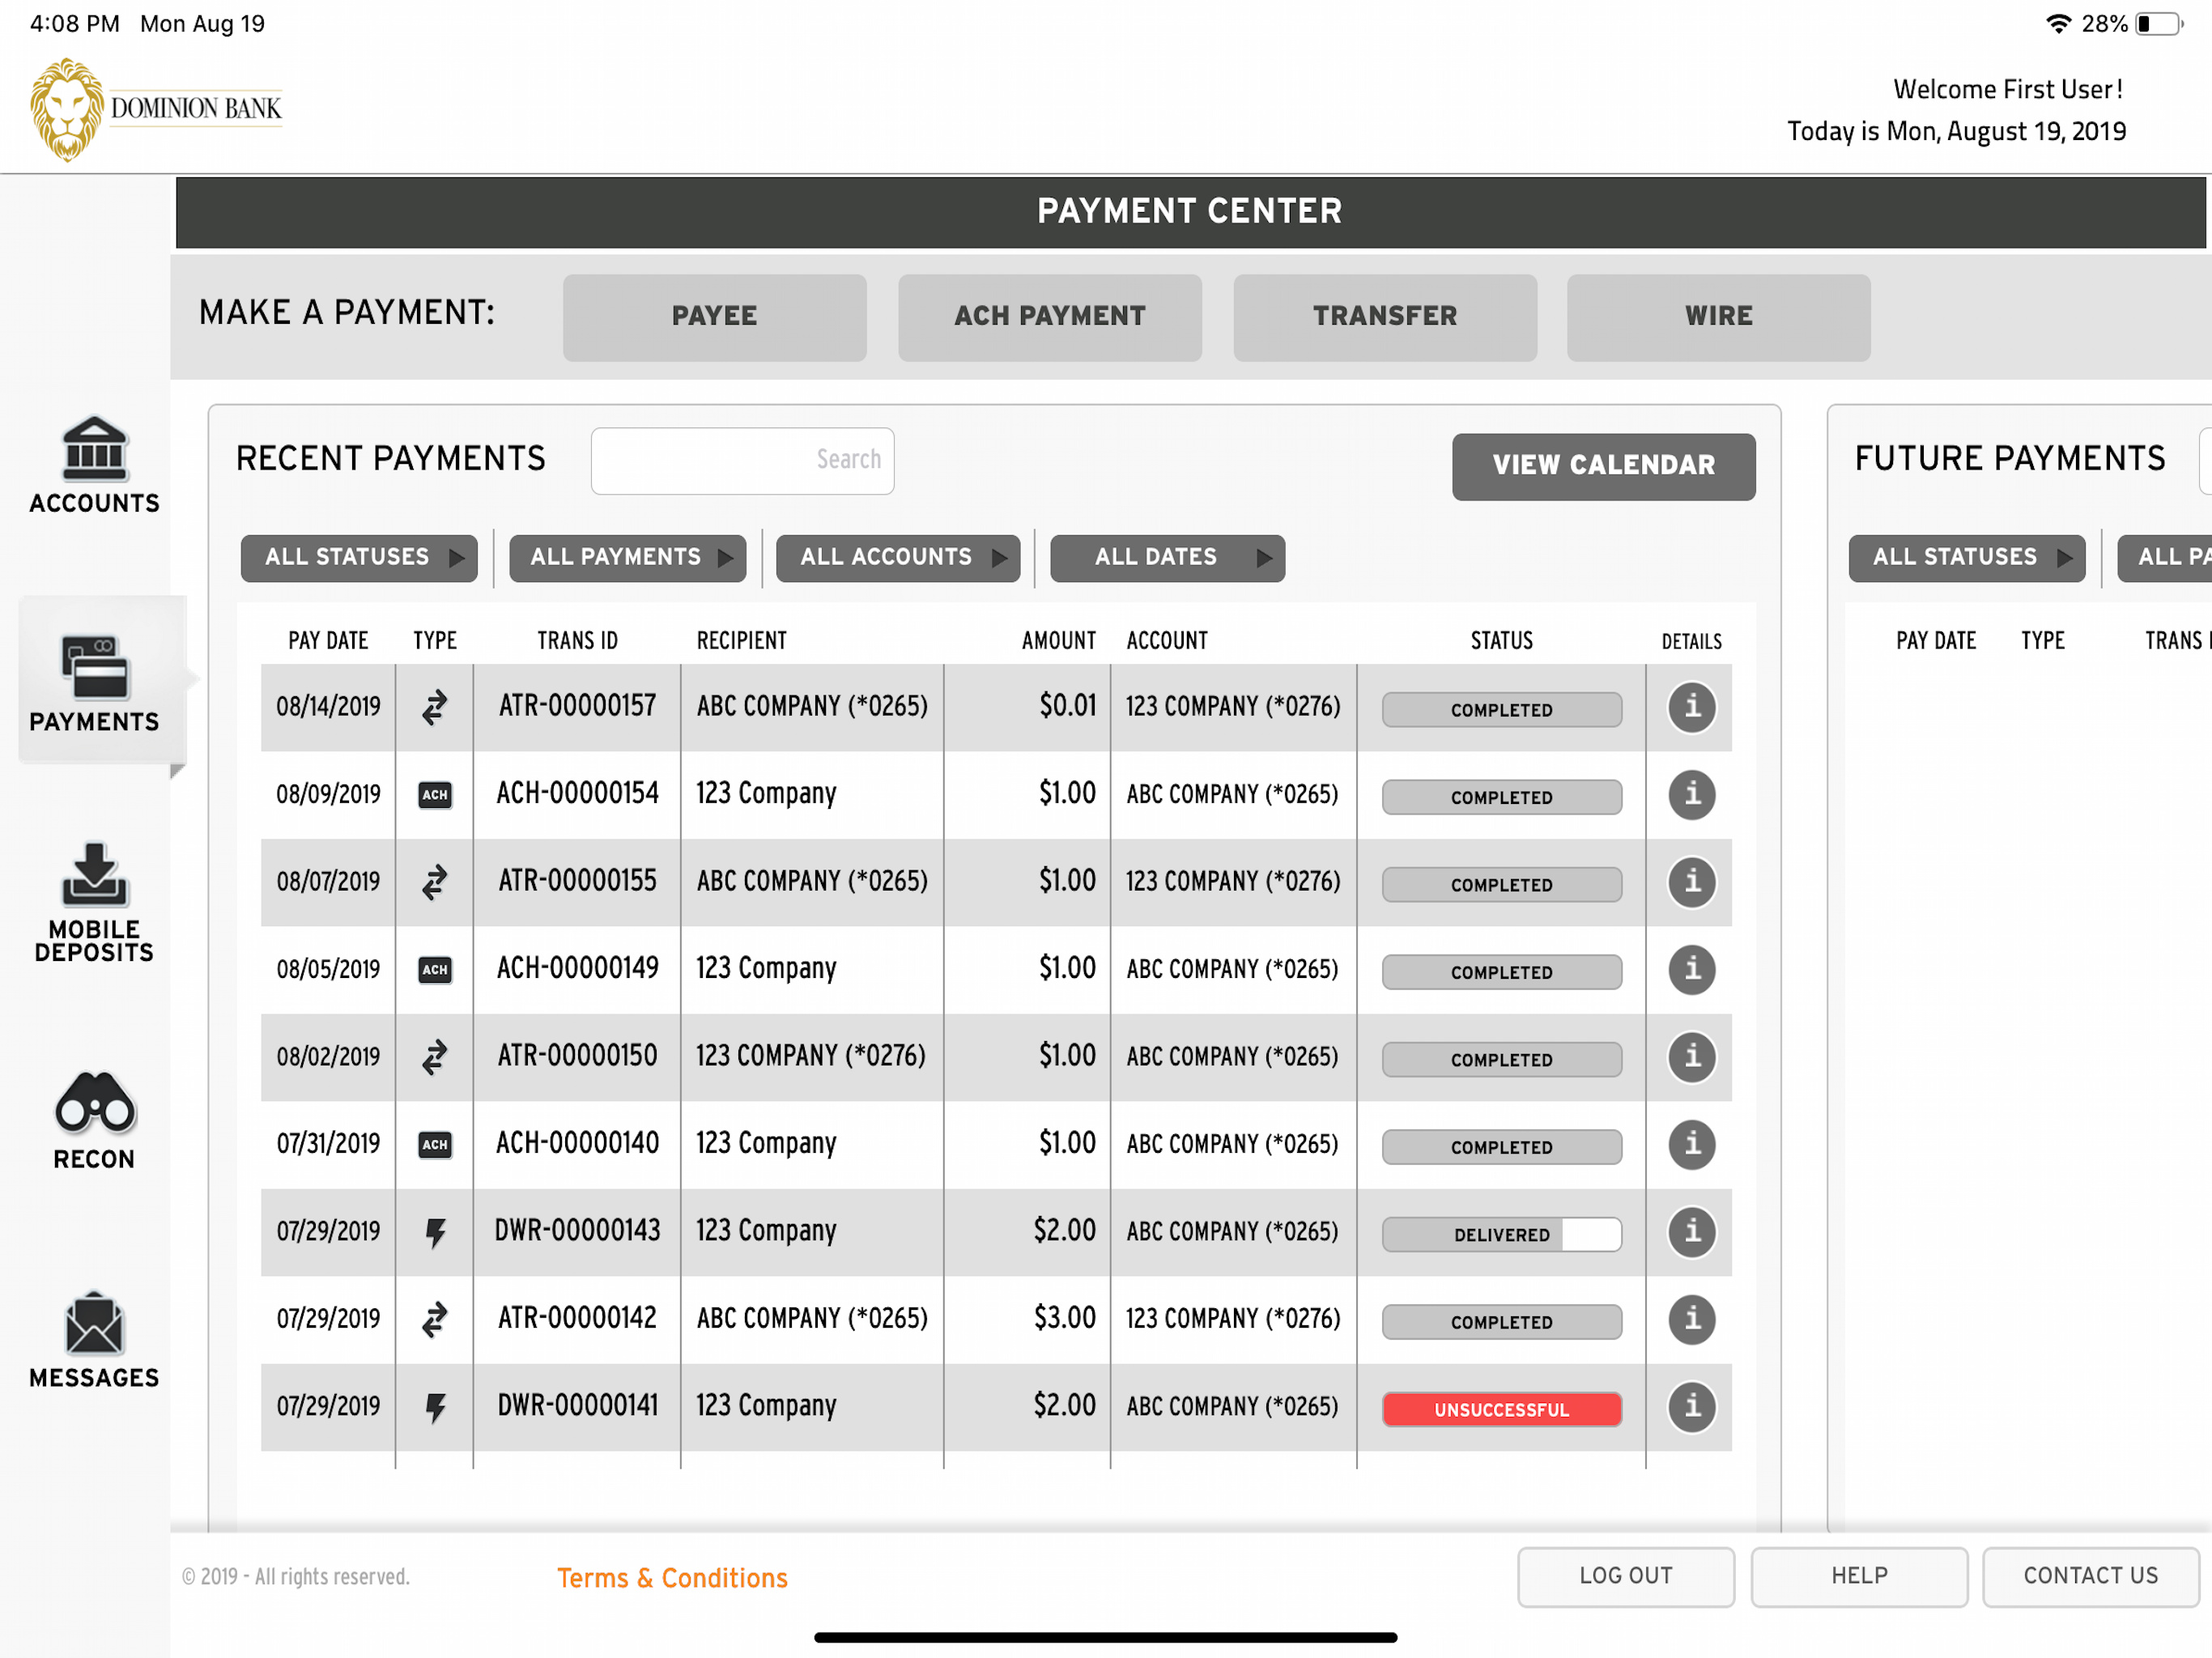2212x1658 pixels.
Task: Open the Accounts section in sidebar
Action: tap(94, 466)
